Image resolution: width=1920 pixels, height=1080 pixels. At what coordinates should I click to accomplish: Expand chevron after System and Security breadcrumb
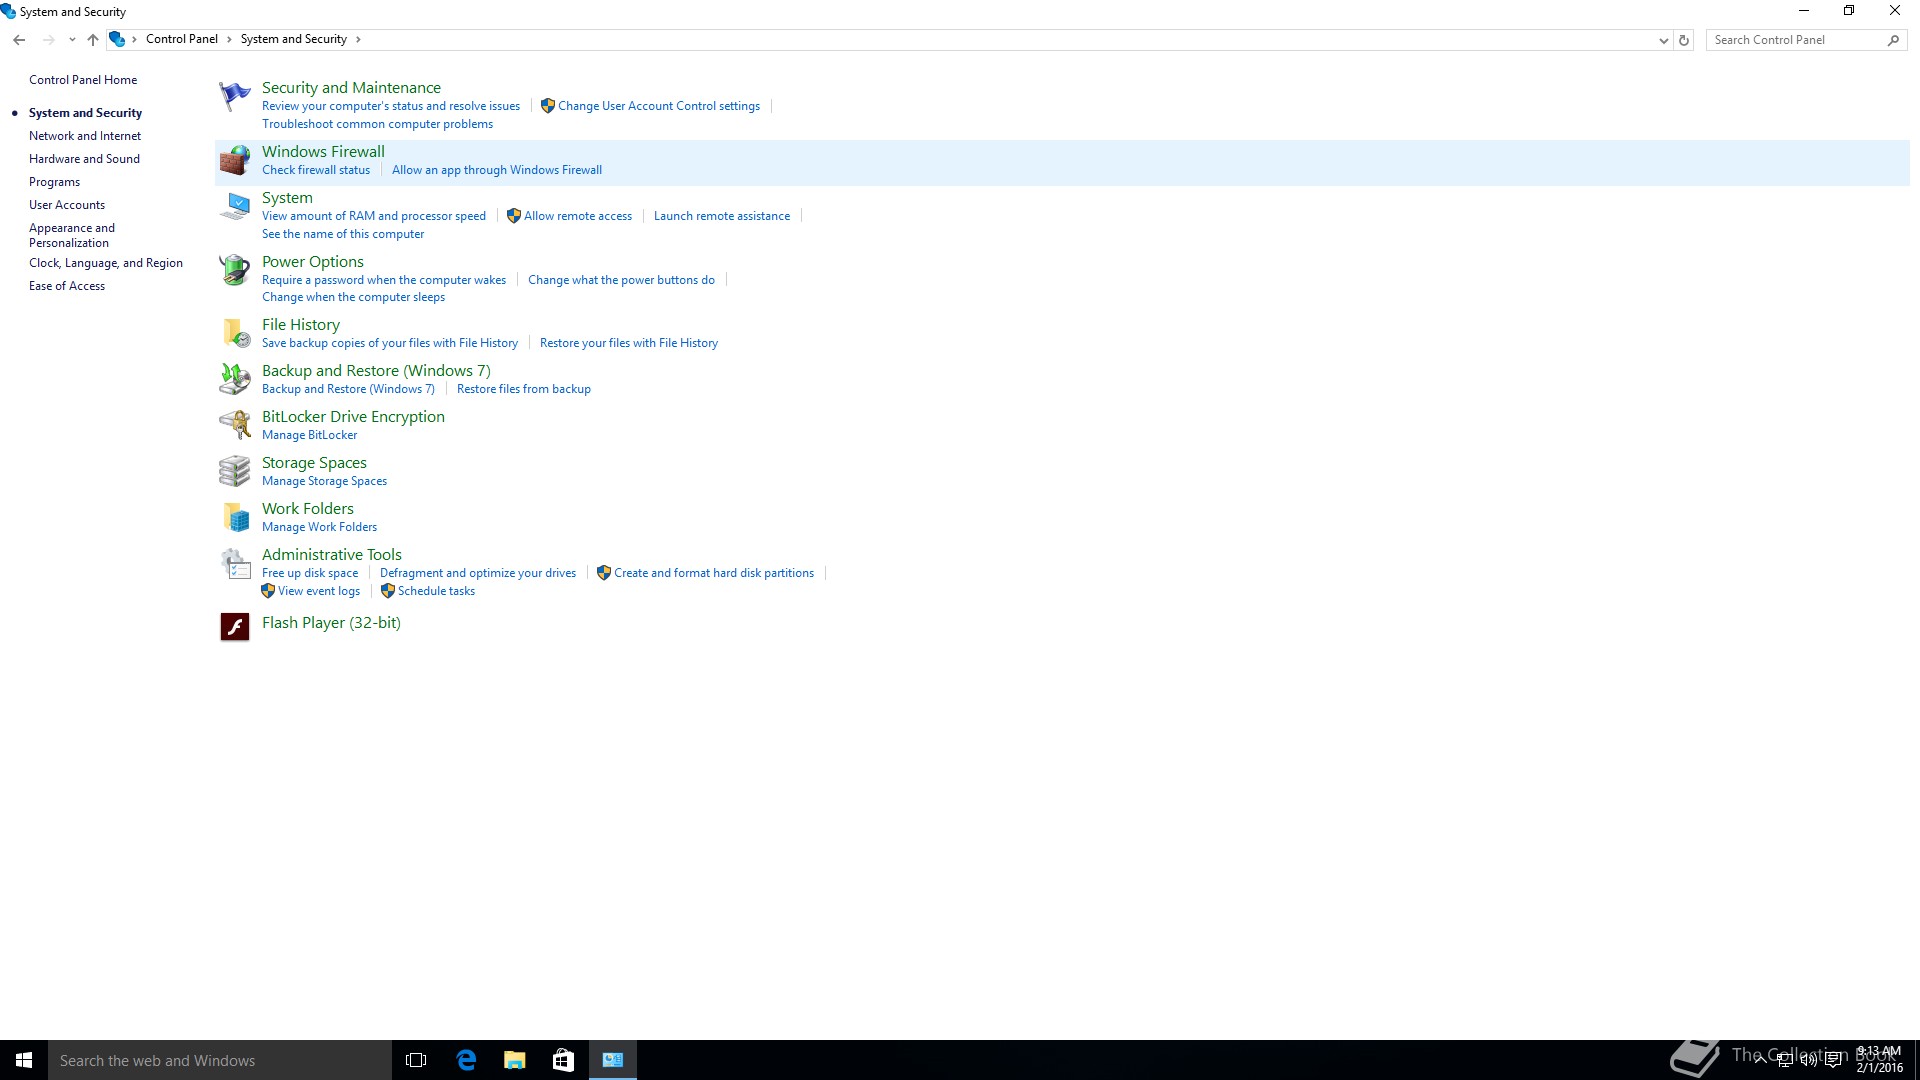[358, 40]
